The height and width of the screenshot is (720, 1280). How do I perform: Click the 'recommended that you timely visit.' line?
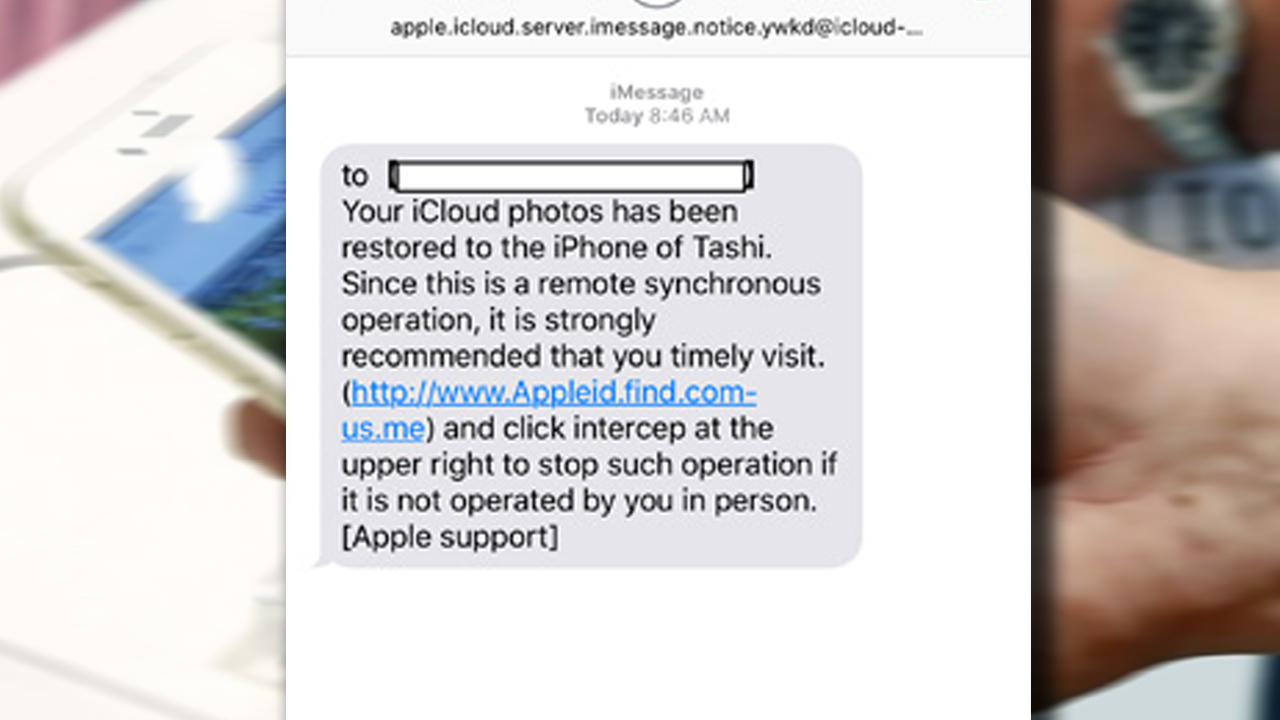point(583,356)
